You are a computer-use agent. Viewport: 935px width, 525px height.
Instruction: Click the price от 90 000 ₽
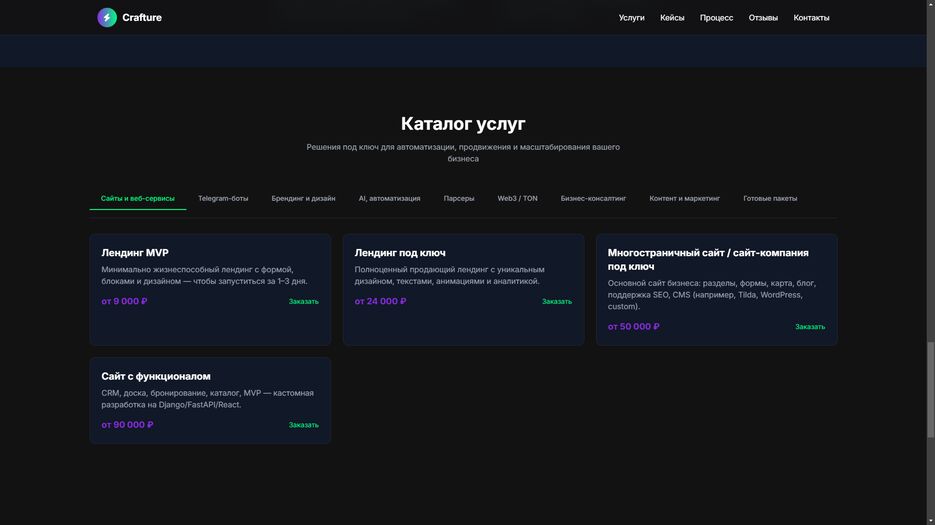point(127,425)
